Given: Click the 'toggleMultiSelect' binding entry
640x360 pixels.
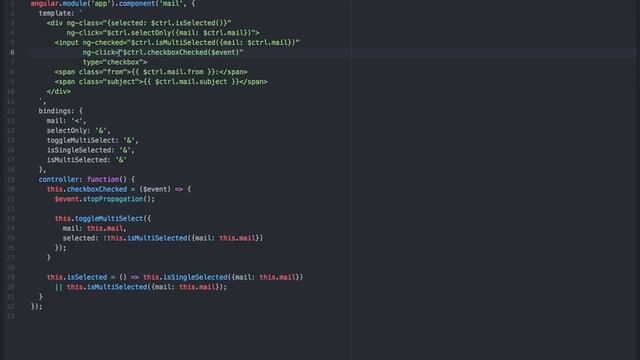Looking at the screenshot, I should coord(93,140).
